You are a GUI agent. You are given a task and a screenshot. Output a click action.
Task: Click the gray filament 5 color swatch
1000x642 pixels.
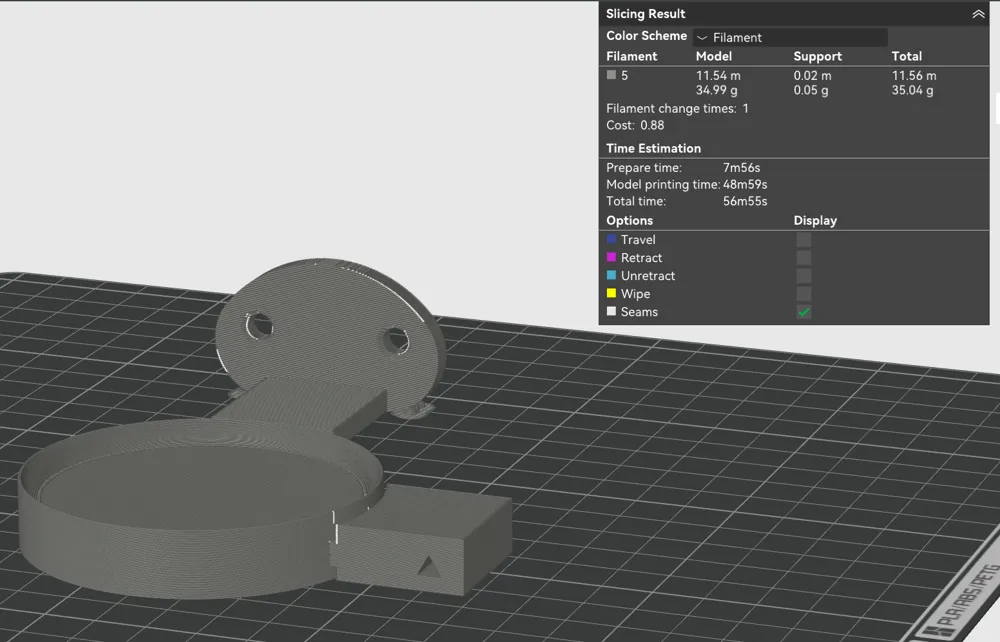(x=611, y=75)
